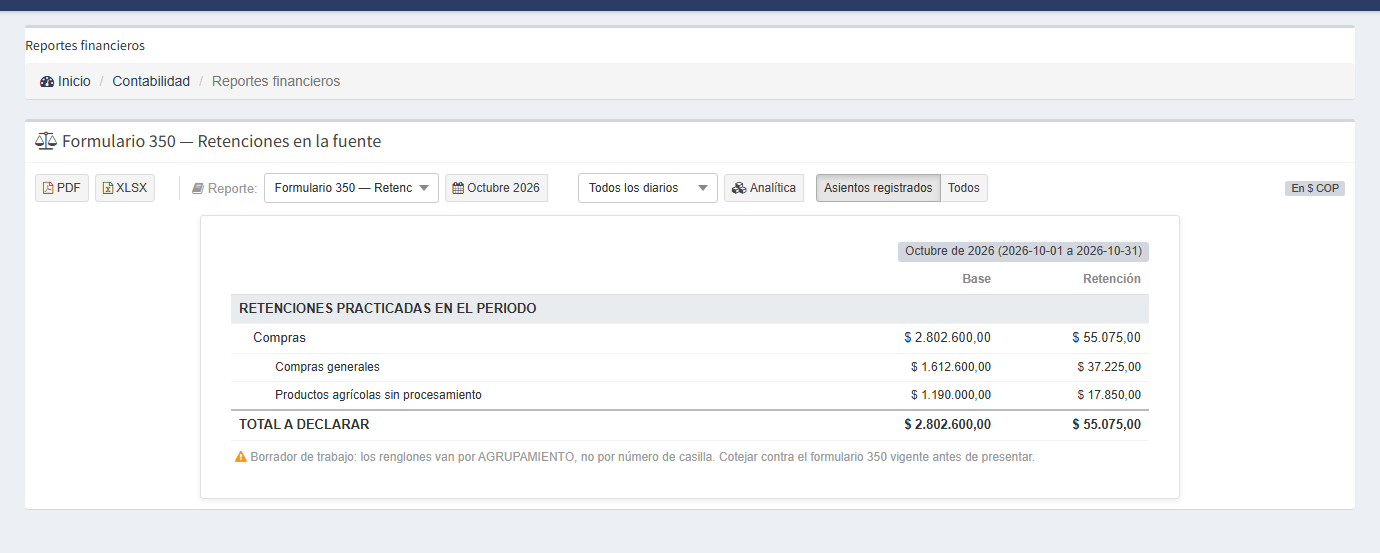Click the Formulario 350 report title
The height and width of the screenshot is (553, 1380).
pyautogui.click(x=221, y=142)
